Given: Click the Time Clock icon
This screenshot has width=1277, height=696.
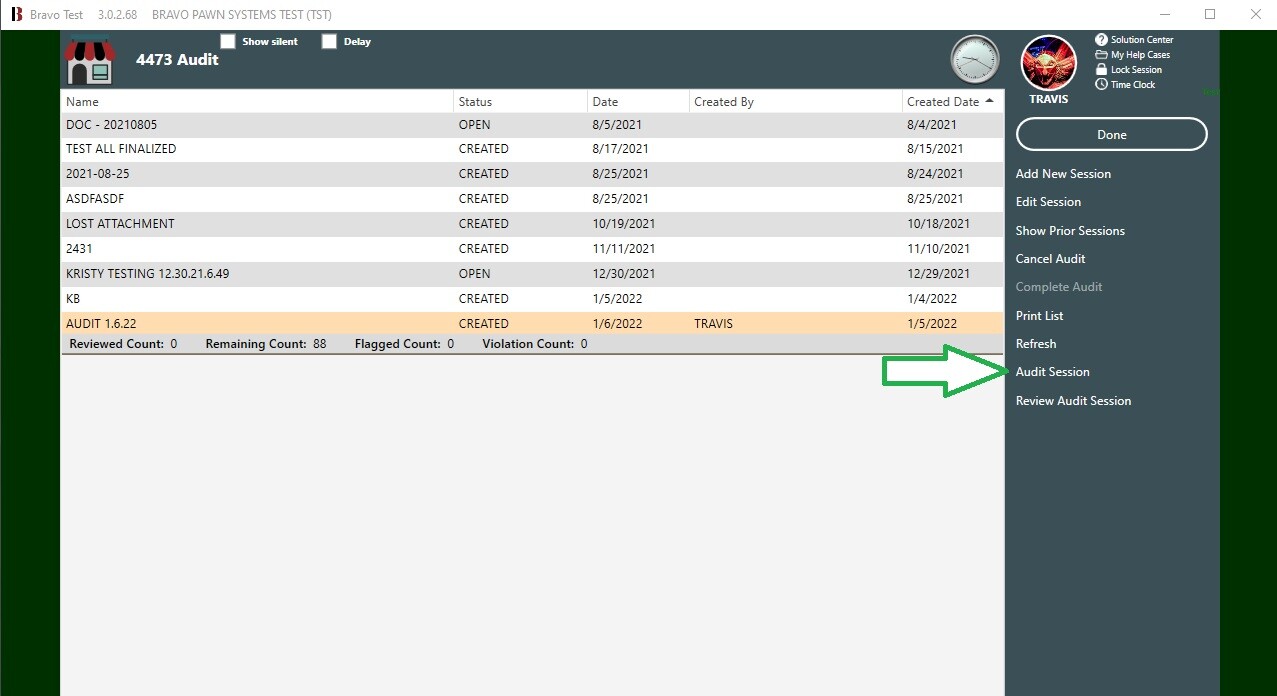Looking at the screenshot, I should [x=1101, y=85].
